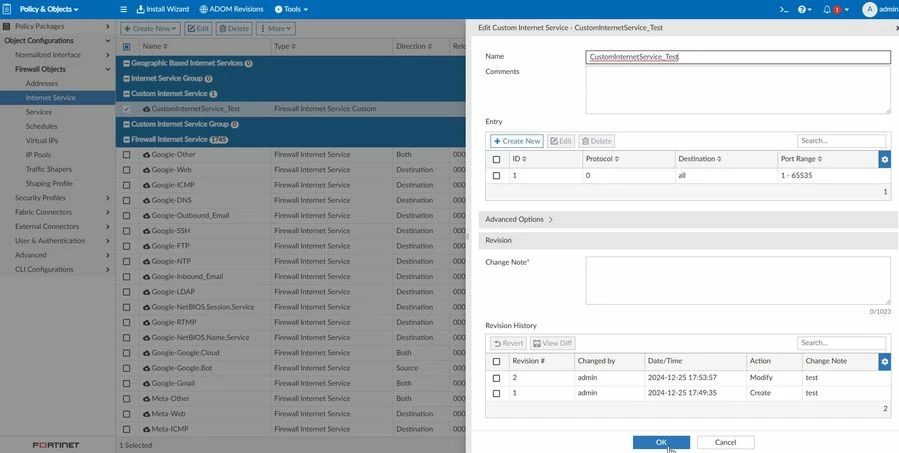Click Edit button in main toolbar
This screenshot has width=899, height=453.
point(198,29)
